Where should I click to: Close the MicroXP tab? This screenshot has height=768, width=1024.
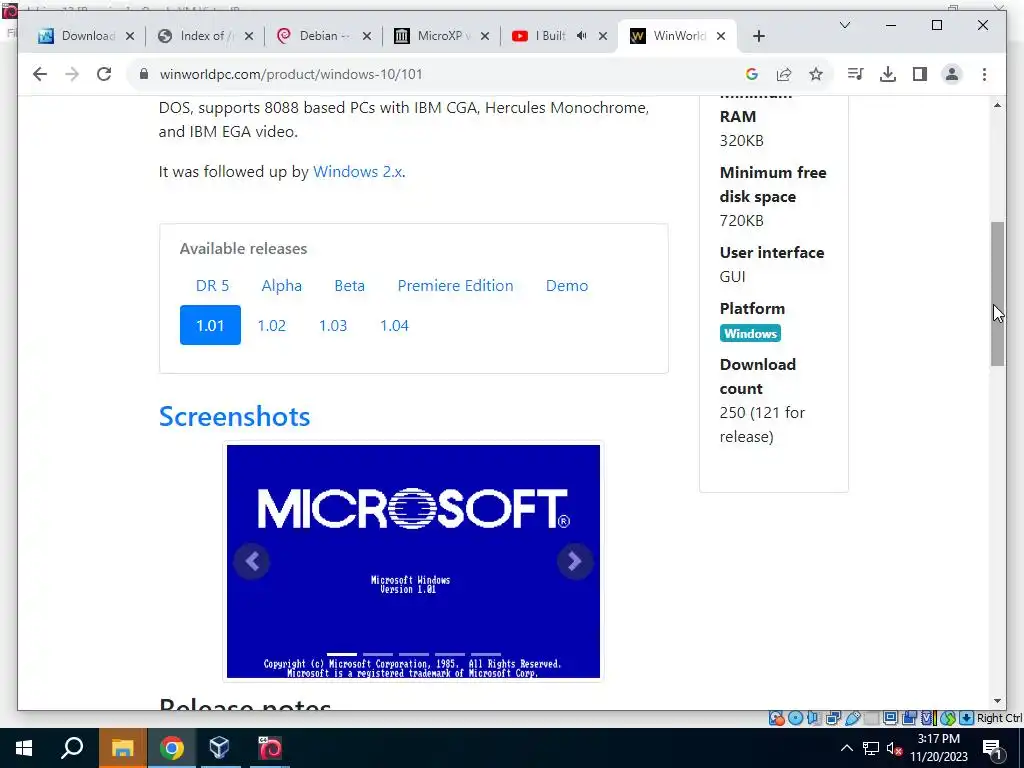click(485, 36)
